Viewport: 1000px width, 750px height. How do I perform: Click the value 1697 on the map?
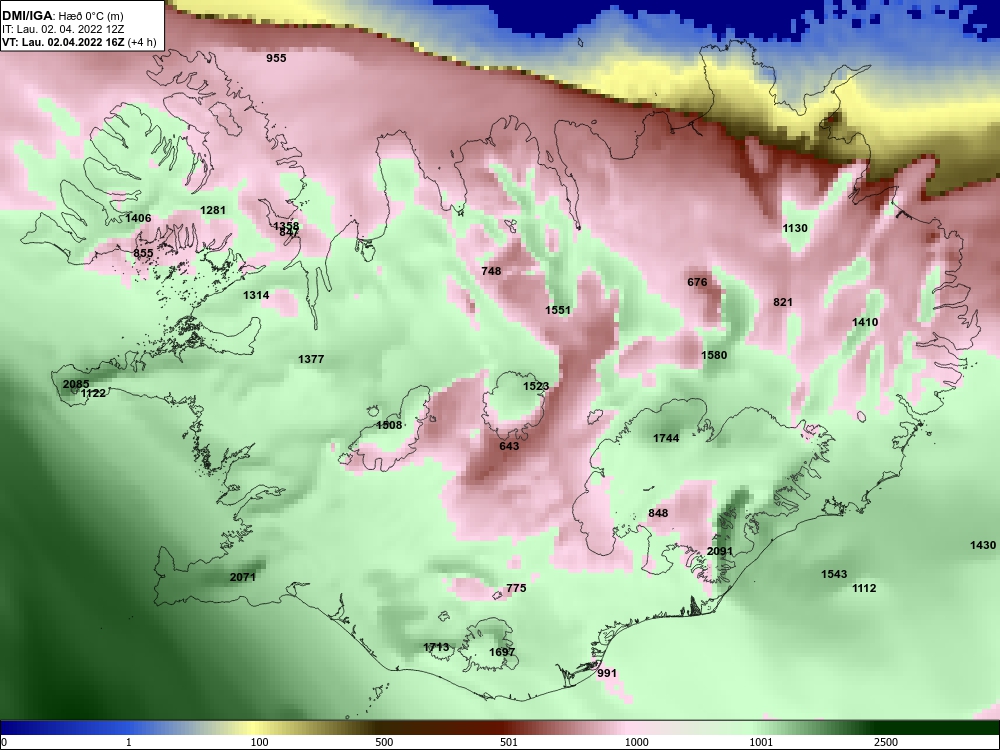[x=502, y=652]
